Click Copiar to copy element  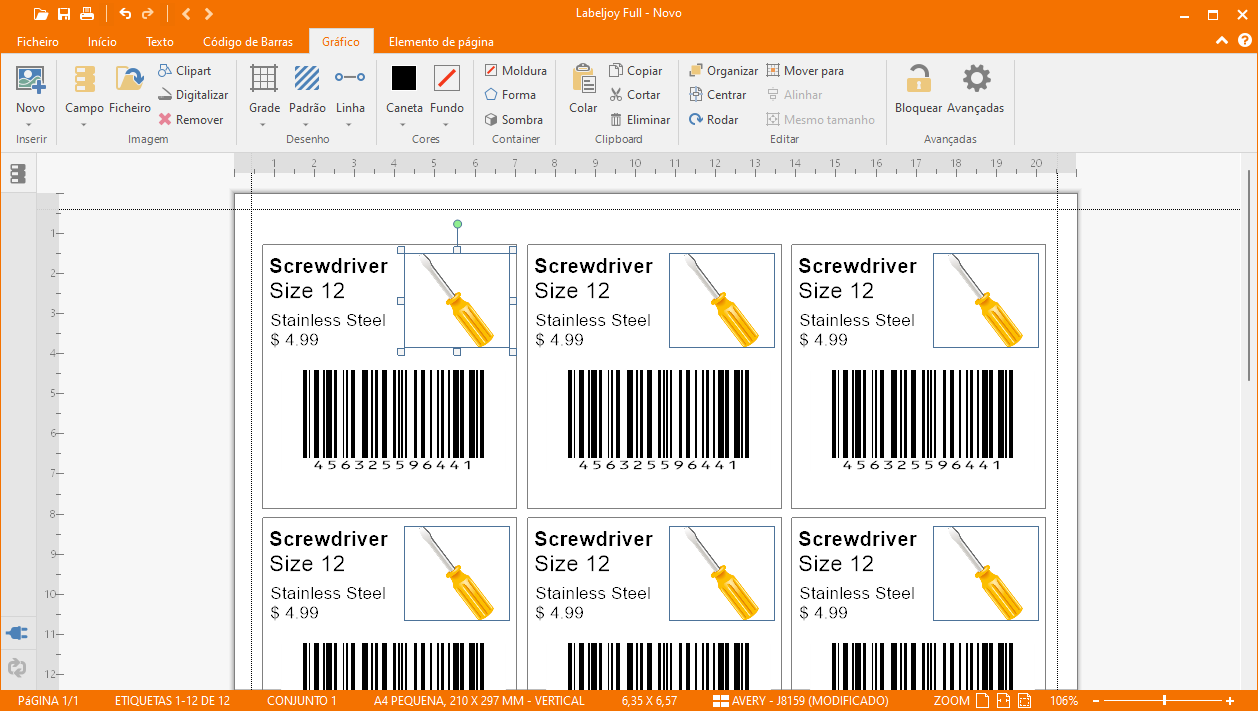[635, 71]
